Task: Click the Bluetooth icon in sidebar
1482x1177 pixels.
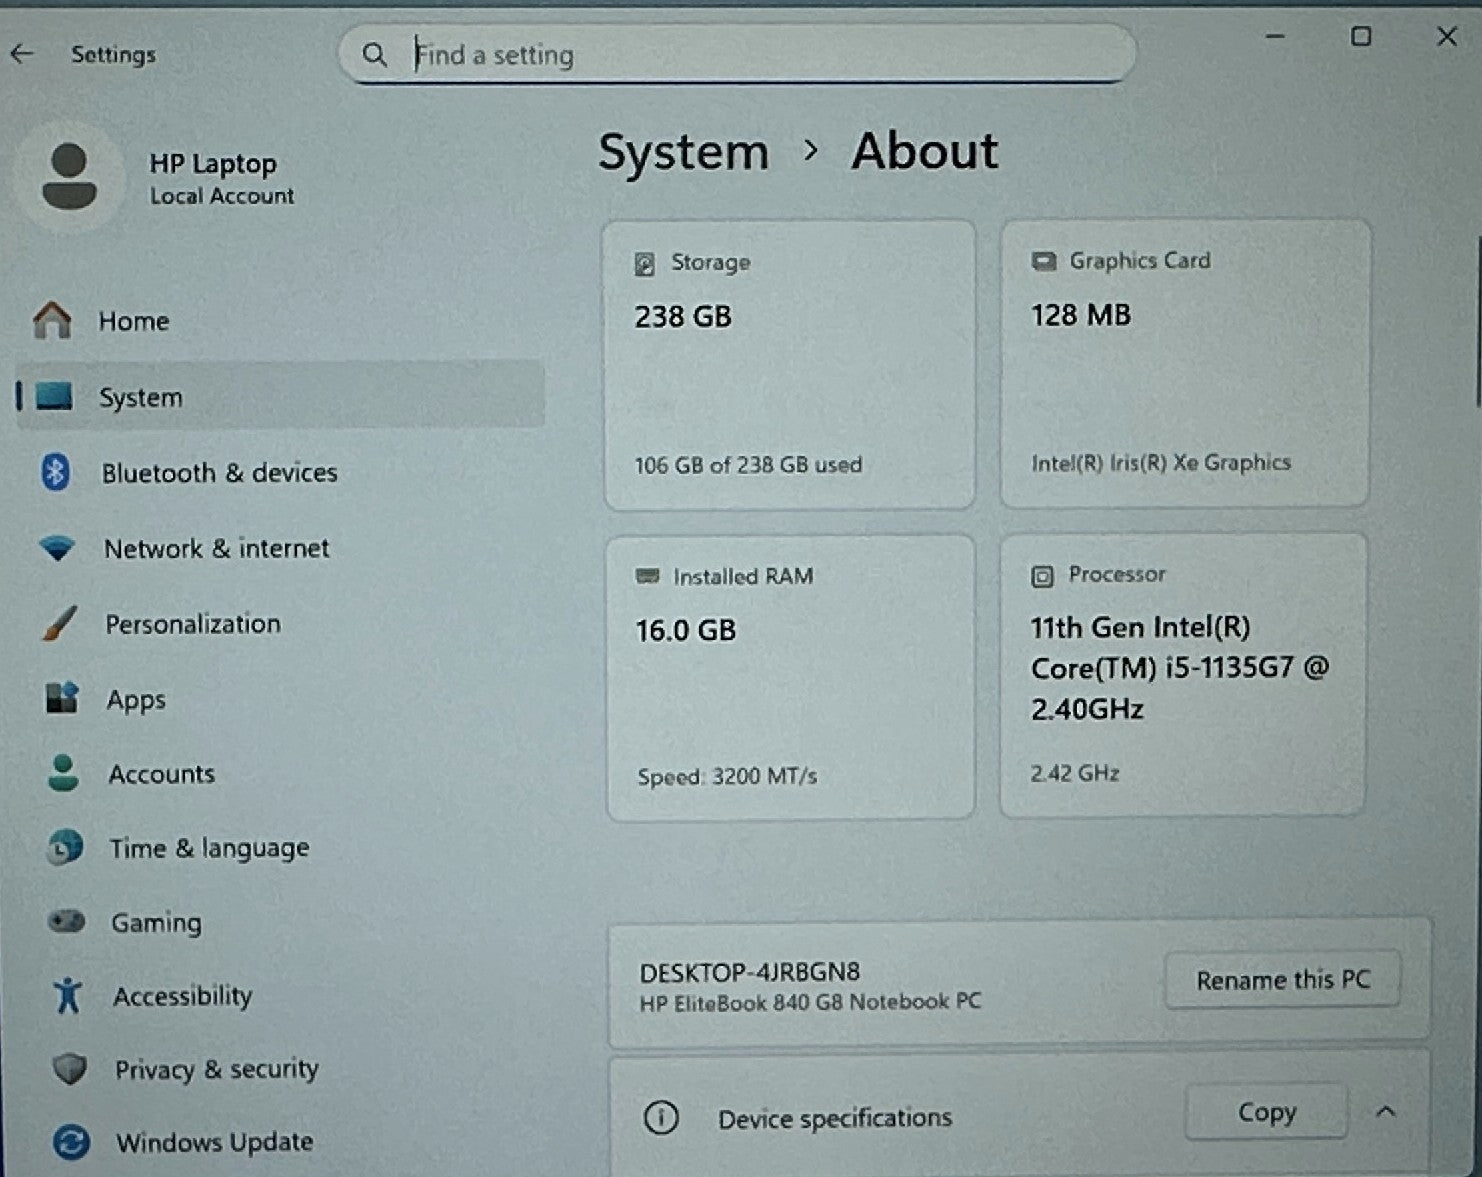Action: click(x=56, y=472)
